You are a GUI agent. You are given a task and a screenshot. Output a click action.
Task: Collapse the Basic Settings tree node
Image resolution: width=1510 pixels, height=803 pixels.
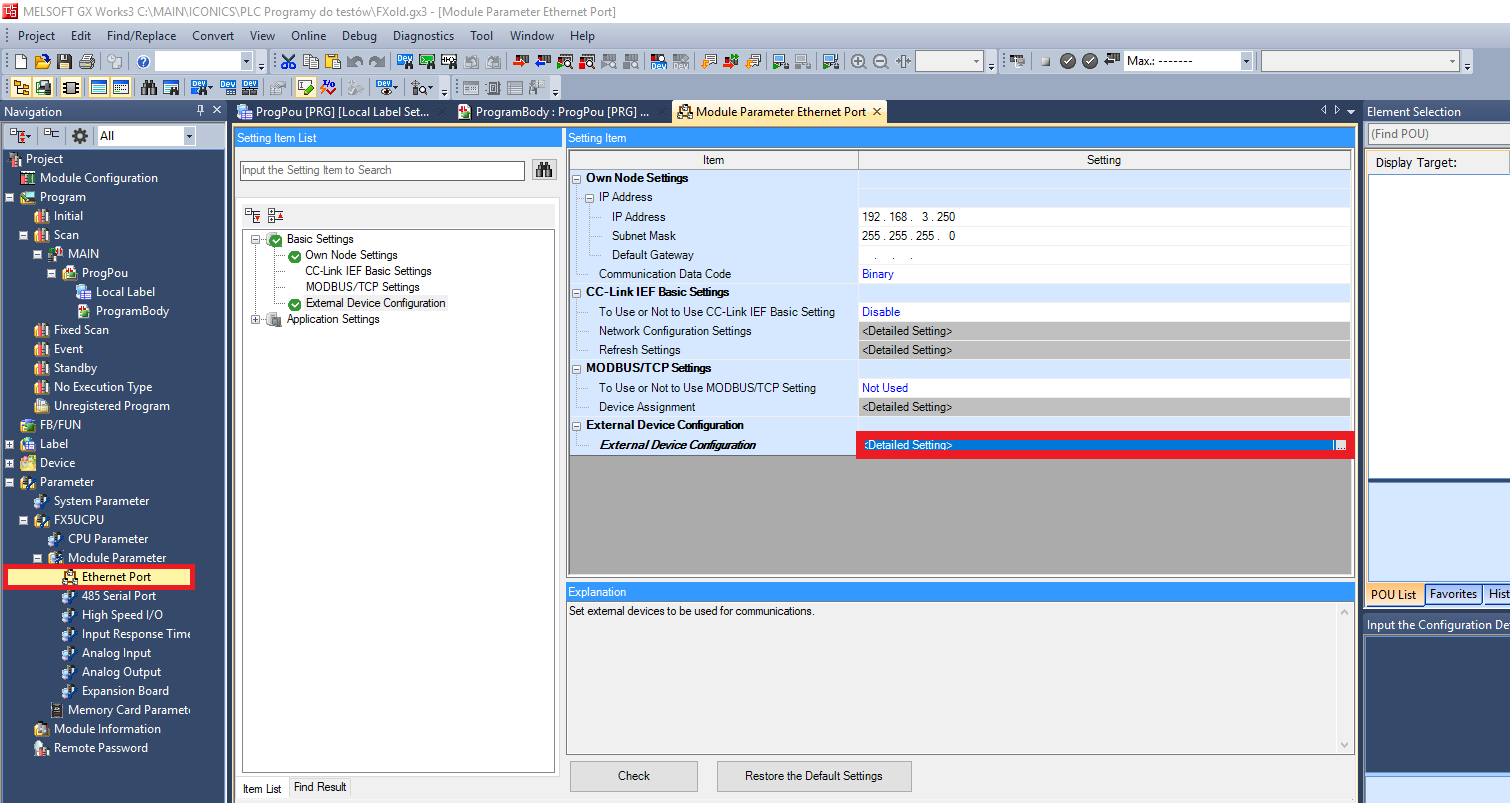[256, 239]
